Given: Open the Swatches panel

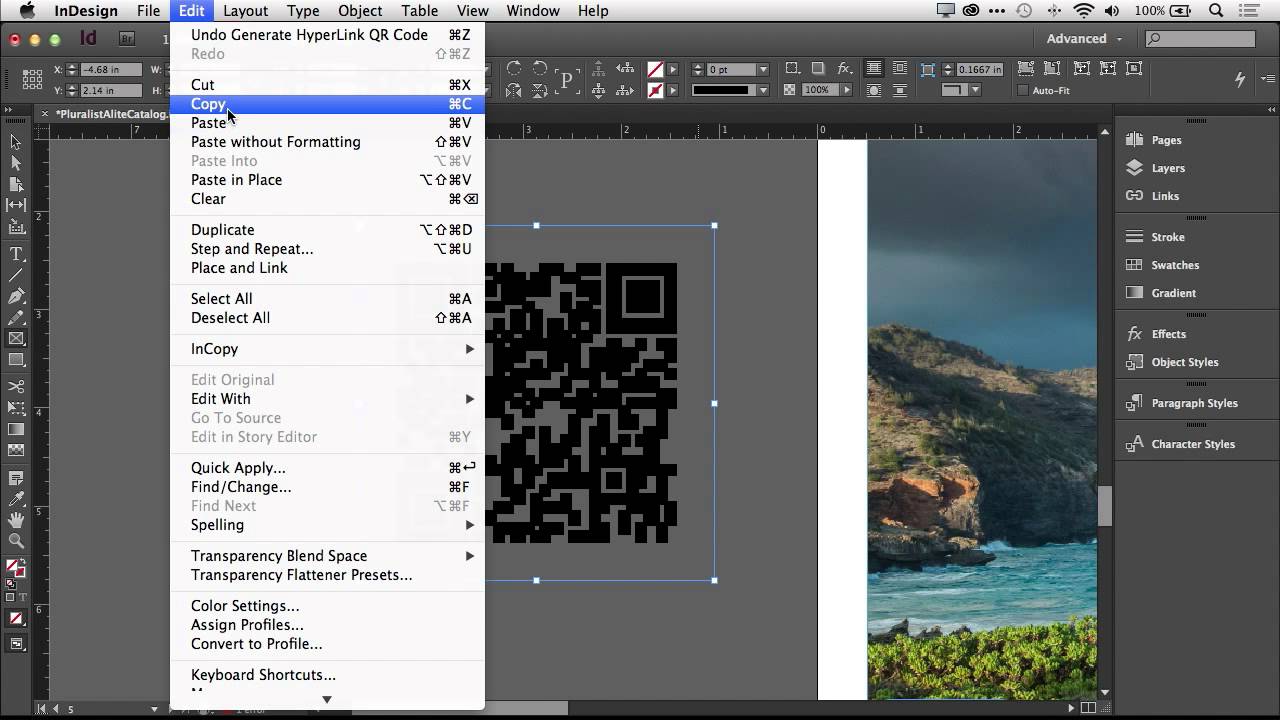Looking at the screenshot, I should [1174, 265].
